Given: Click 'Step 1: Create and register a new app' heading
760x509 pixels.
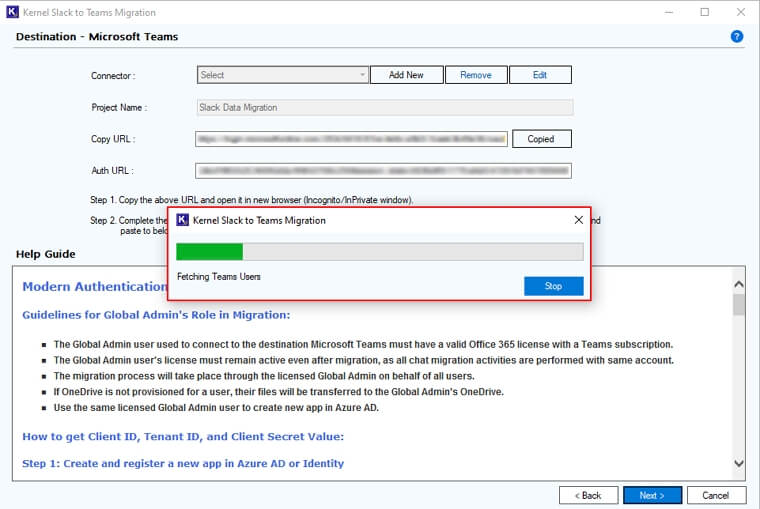Looking at the screenshot, I should pos(183,463).
